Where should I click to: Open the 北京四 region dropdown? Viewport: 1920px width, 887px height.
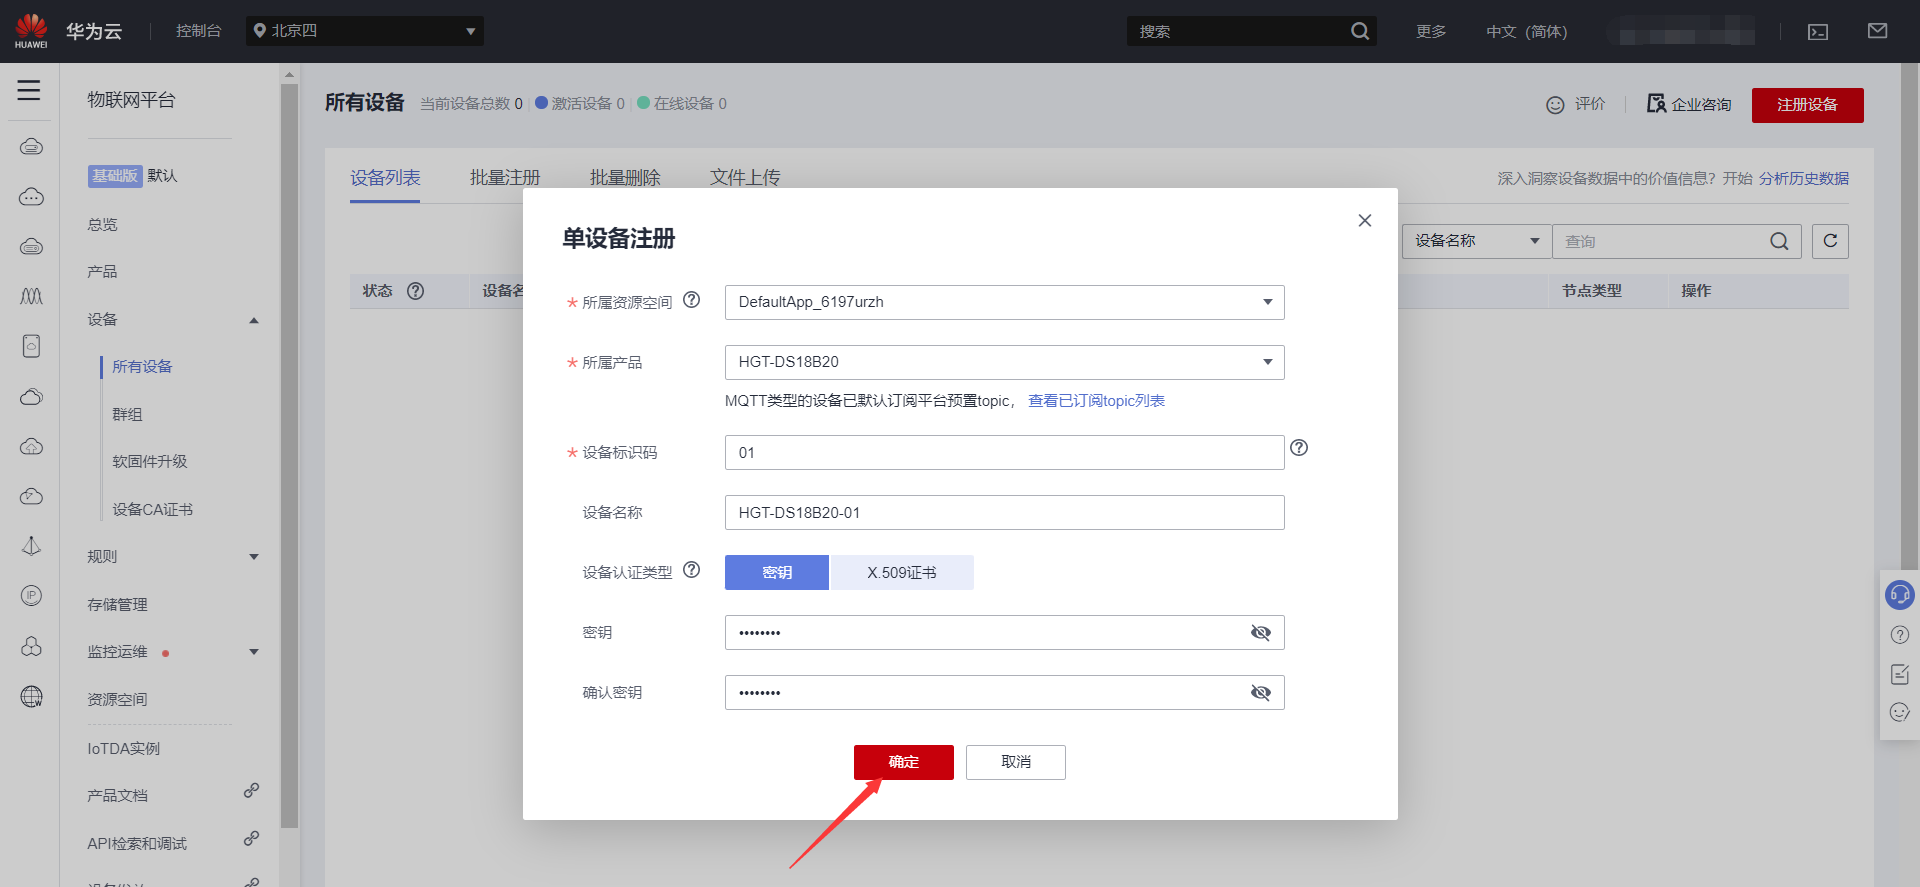(365, 31)
